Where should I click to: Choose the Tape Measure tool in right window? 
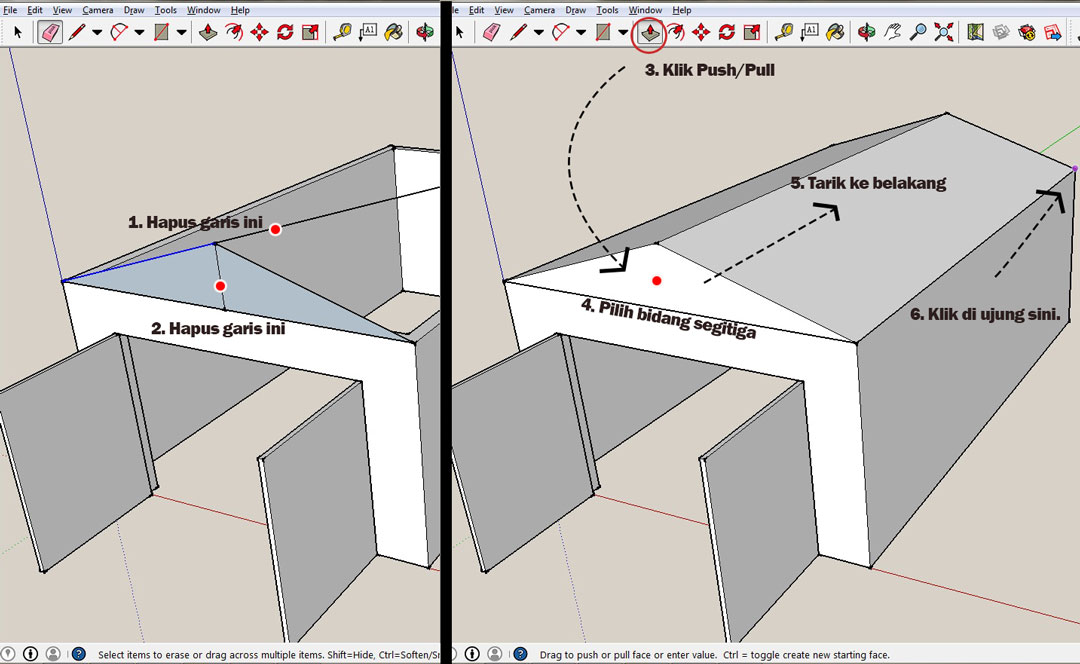click(784, 32)
